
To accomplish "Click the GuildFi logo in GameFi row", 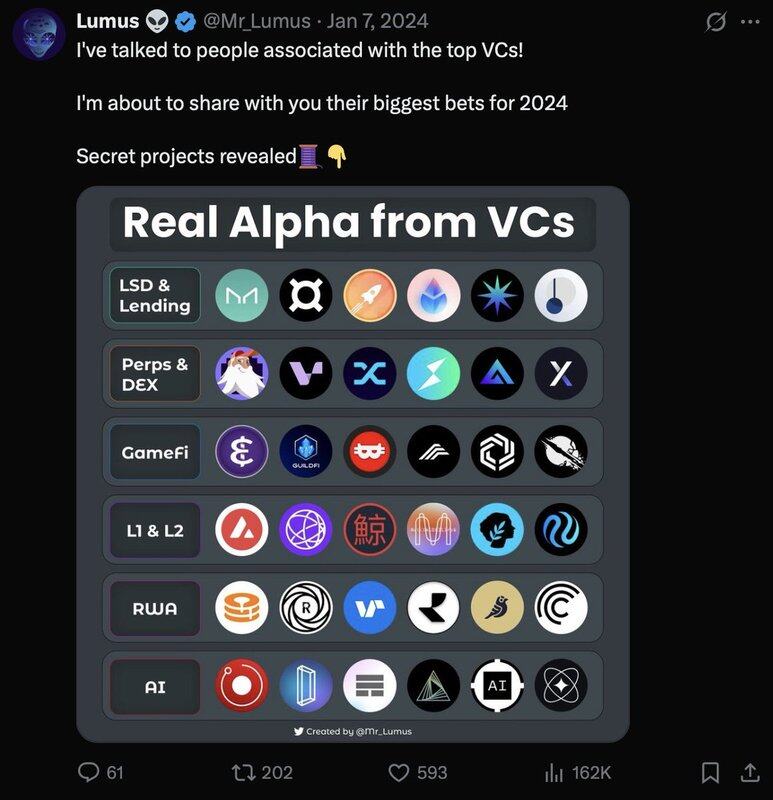I will coord(306,452).
